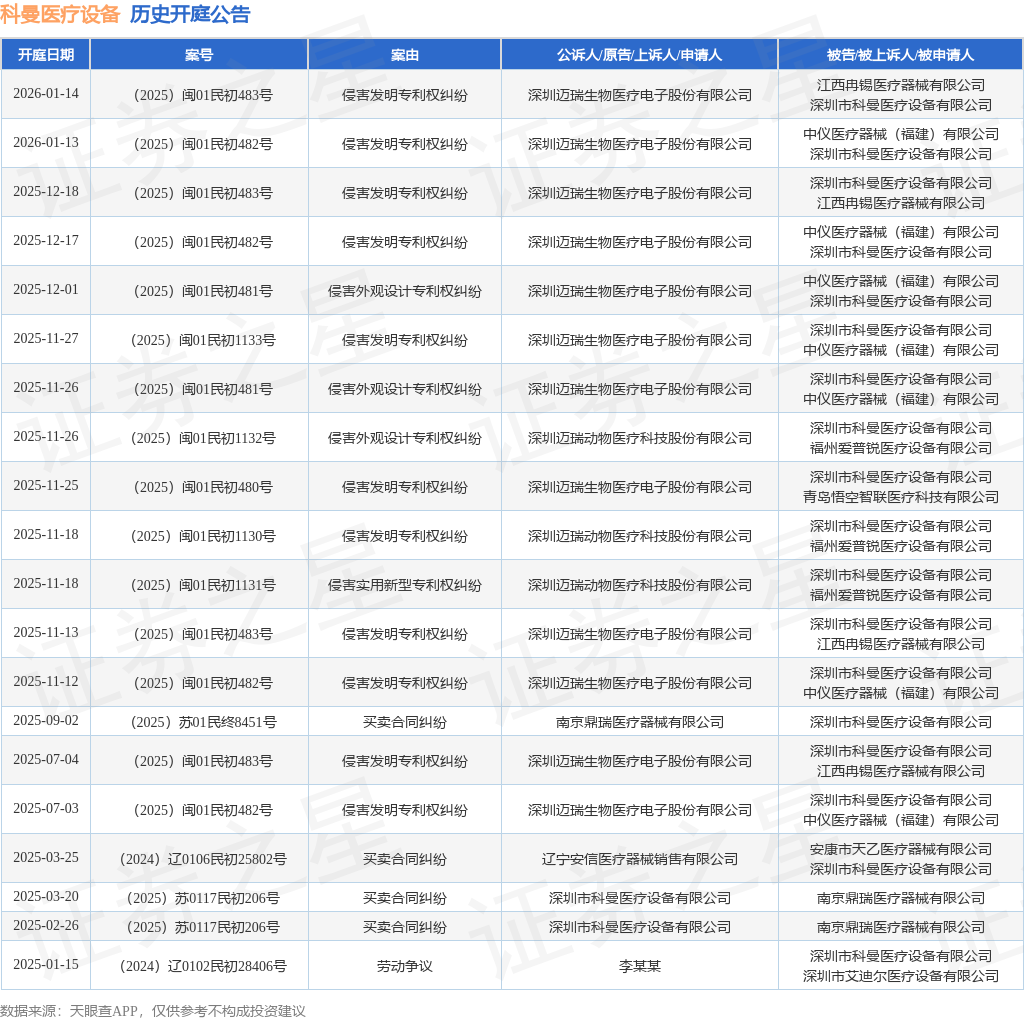Click 侵害外观设计专利权纠纷 in the 2025-12-01 row

click(405, 291)
